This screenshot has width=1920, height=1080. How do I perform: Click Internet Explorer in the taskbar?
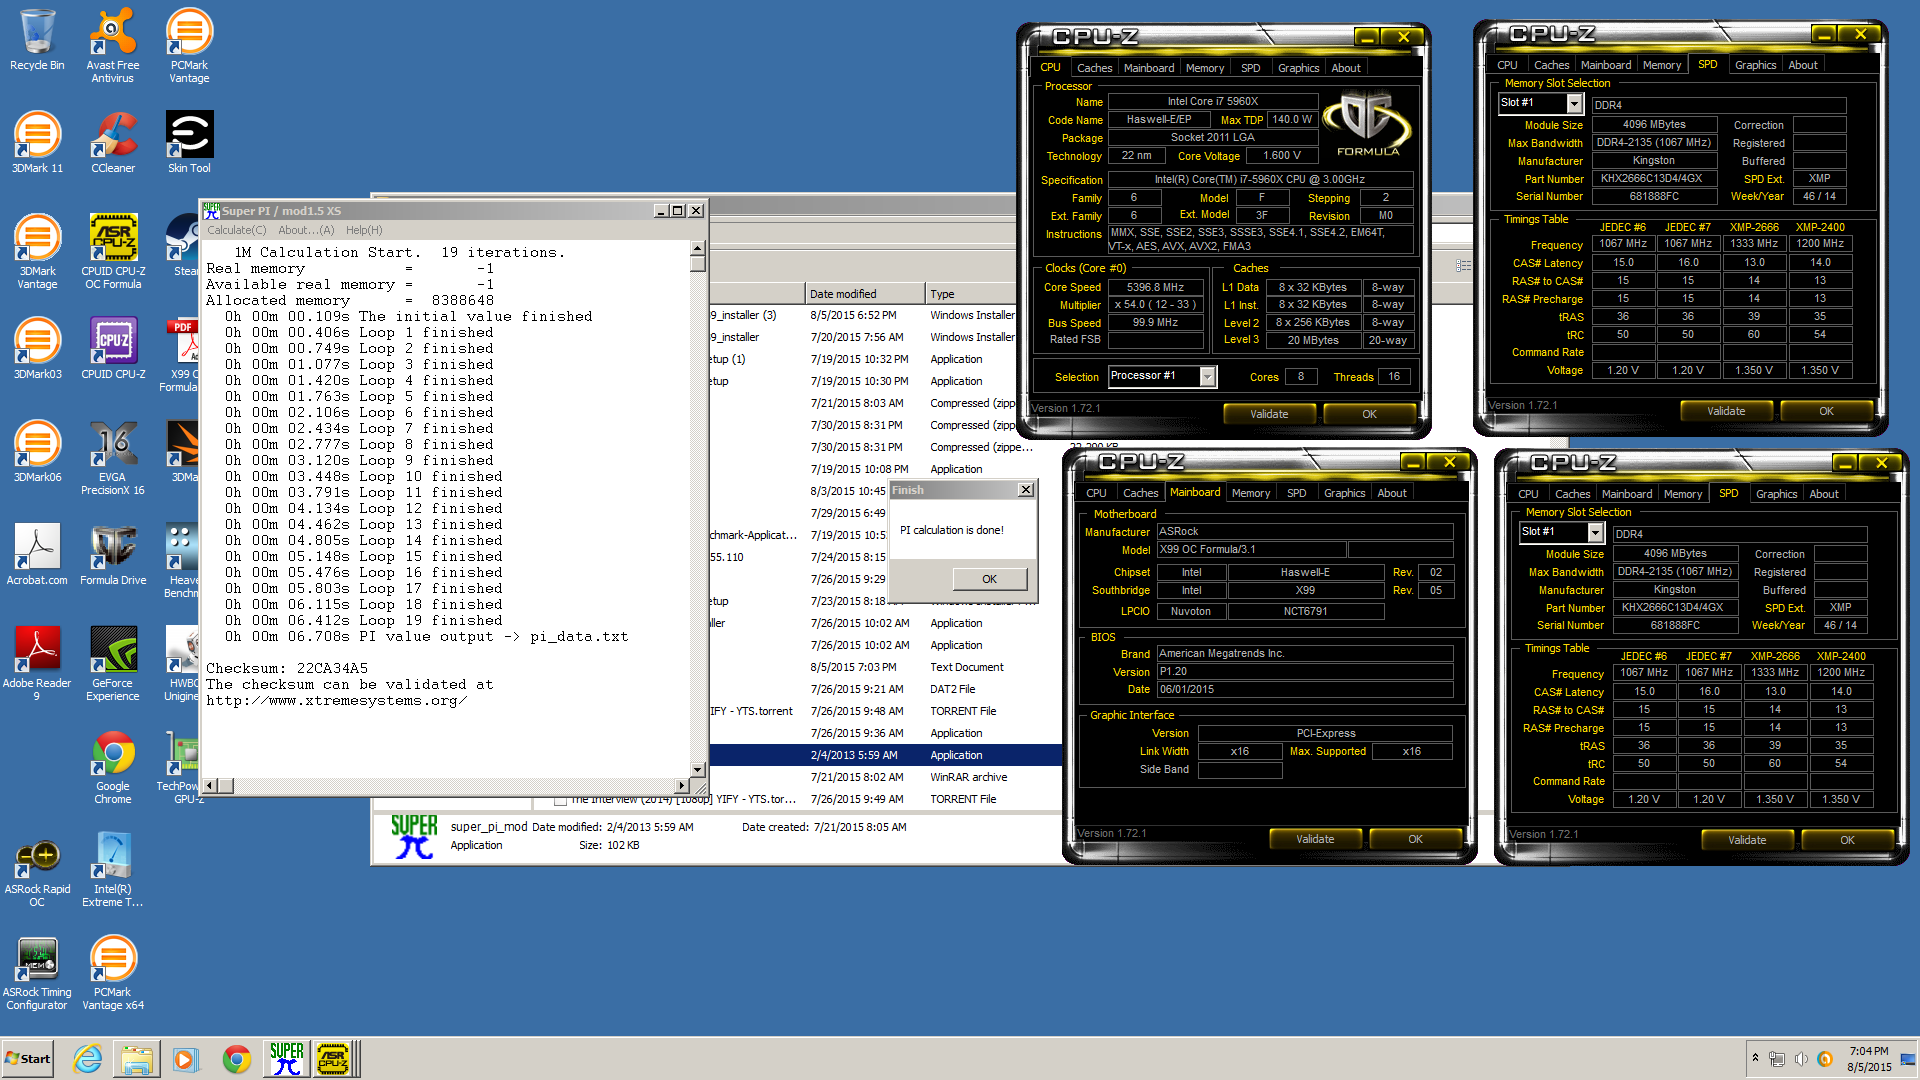[88, 1059]
